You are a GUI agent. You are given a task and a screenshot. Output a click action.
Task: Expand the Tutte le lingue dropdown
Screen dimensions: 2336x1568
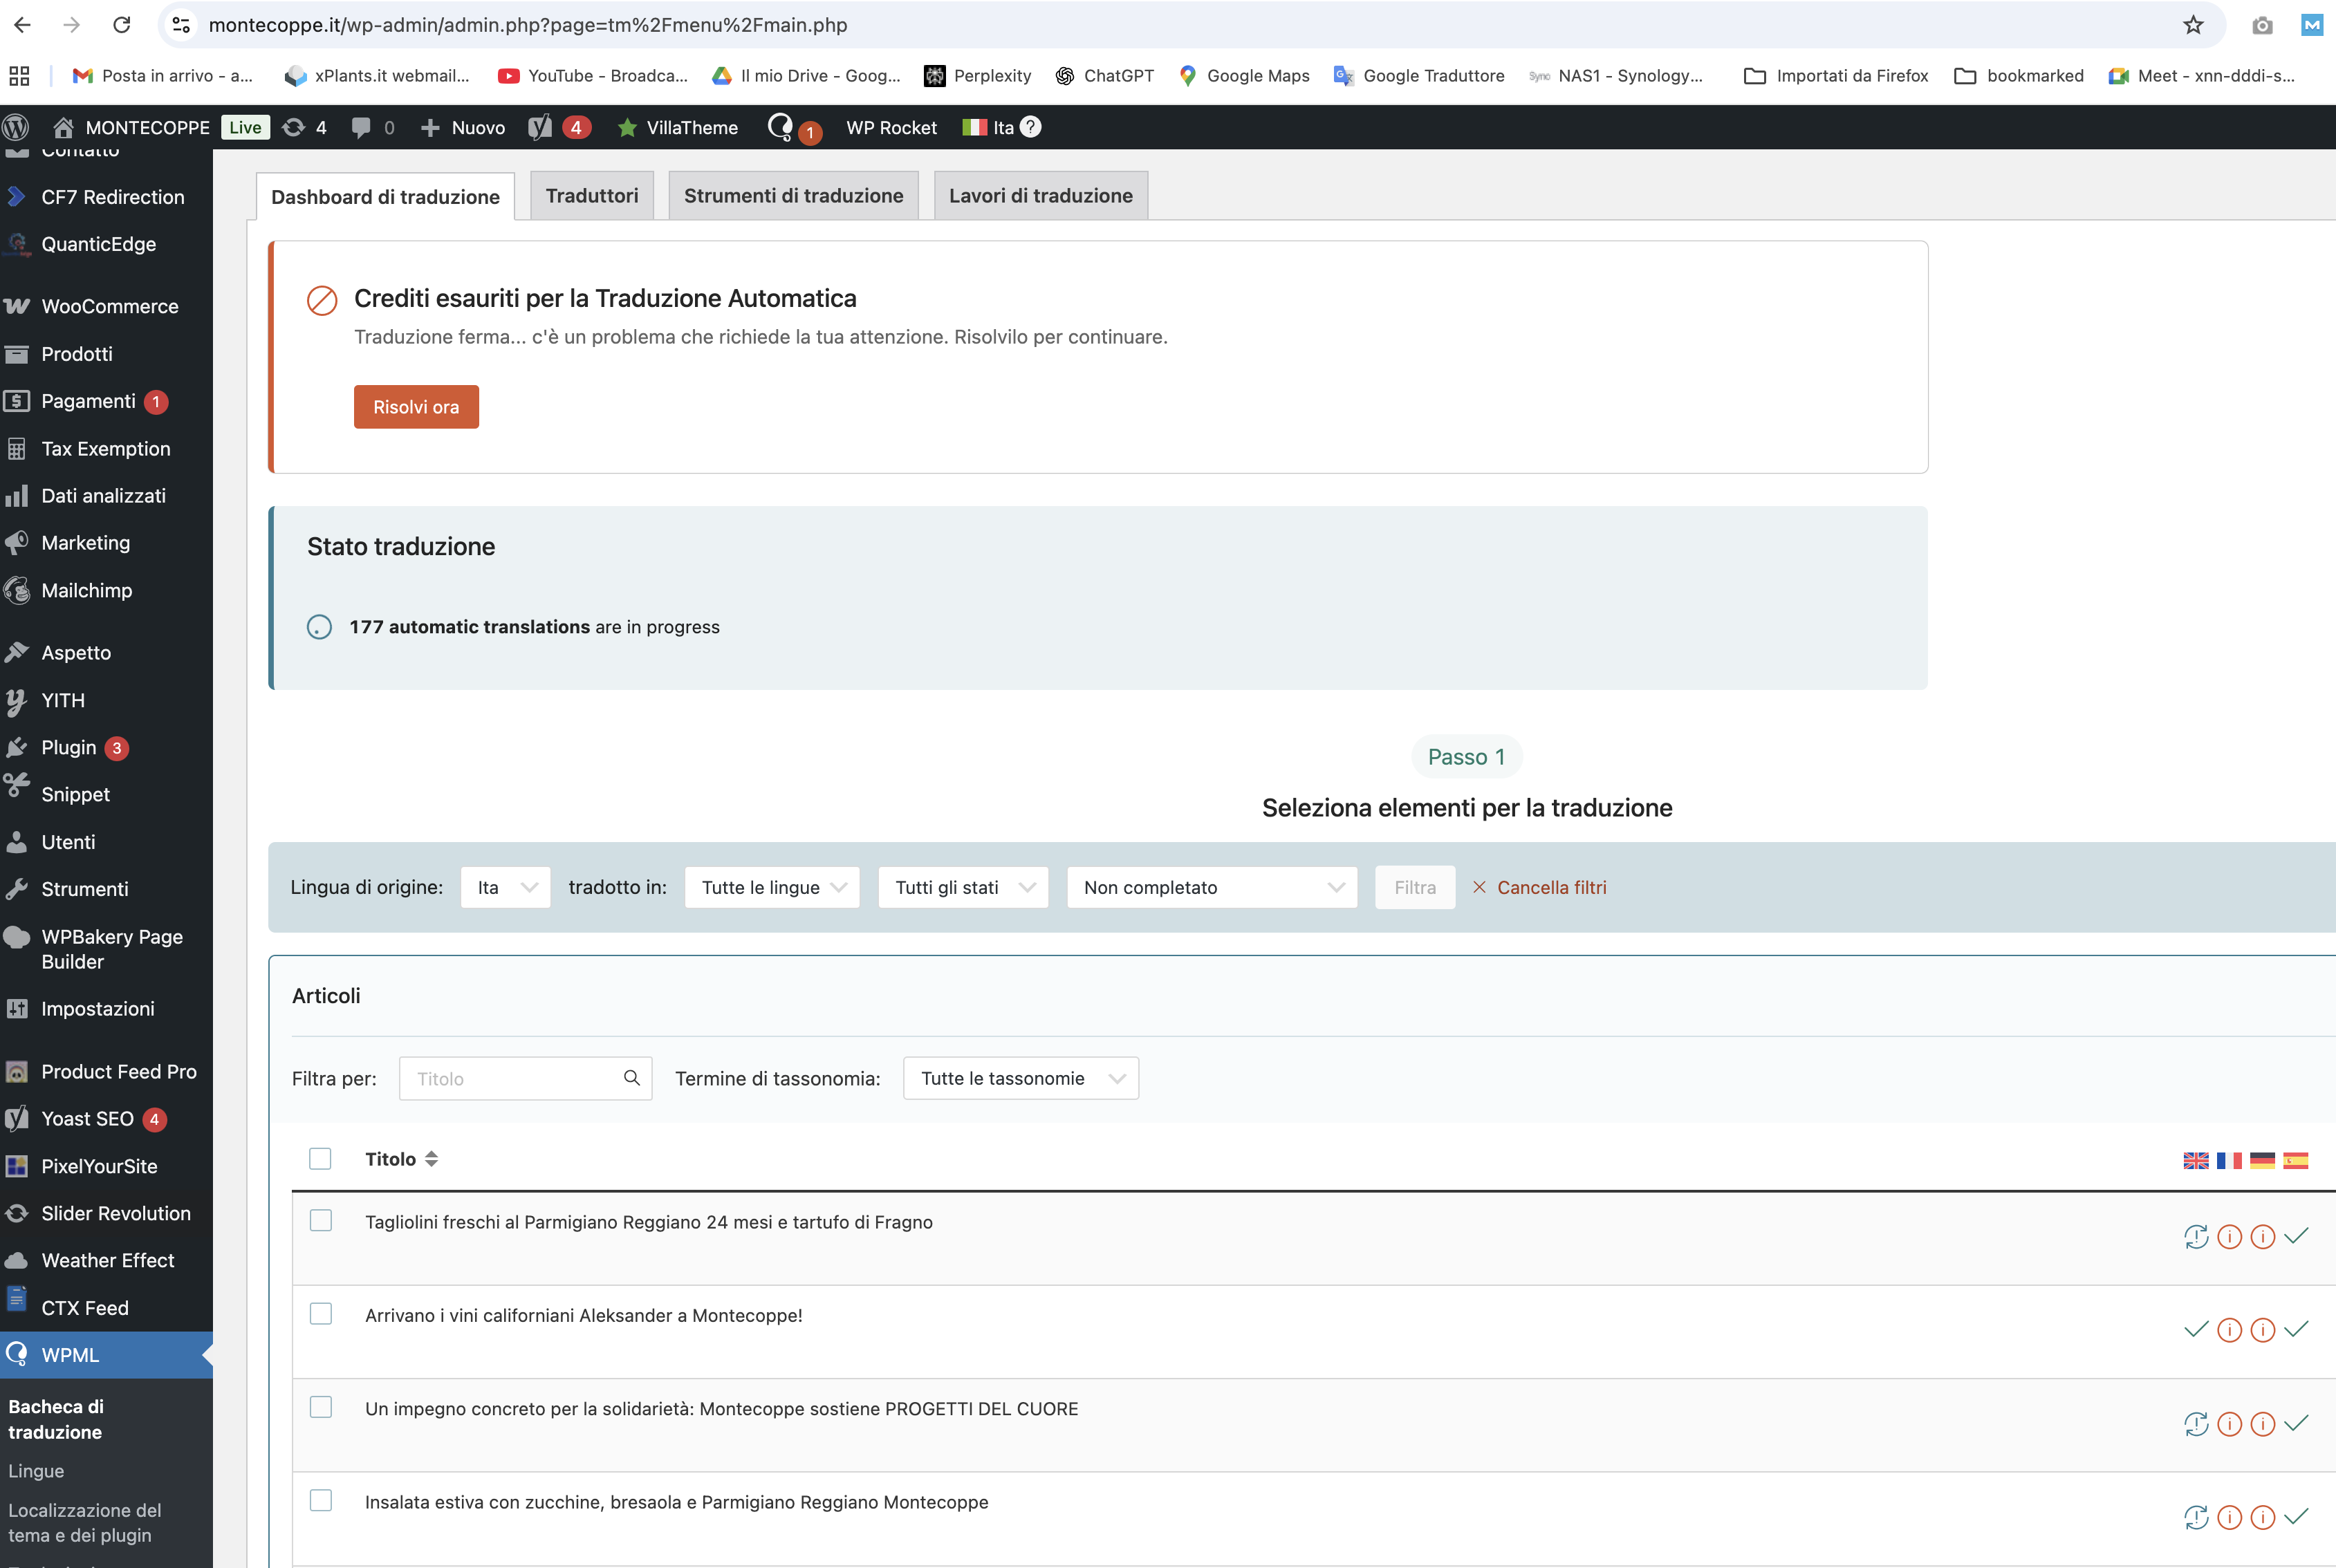coord(771,887)
